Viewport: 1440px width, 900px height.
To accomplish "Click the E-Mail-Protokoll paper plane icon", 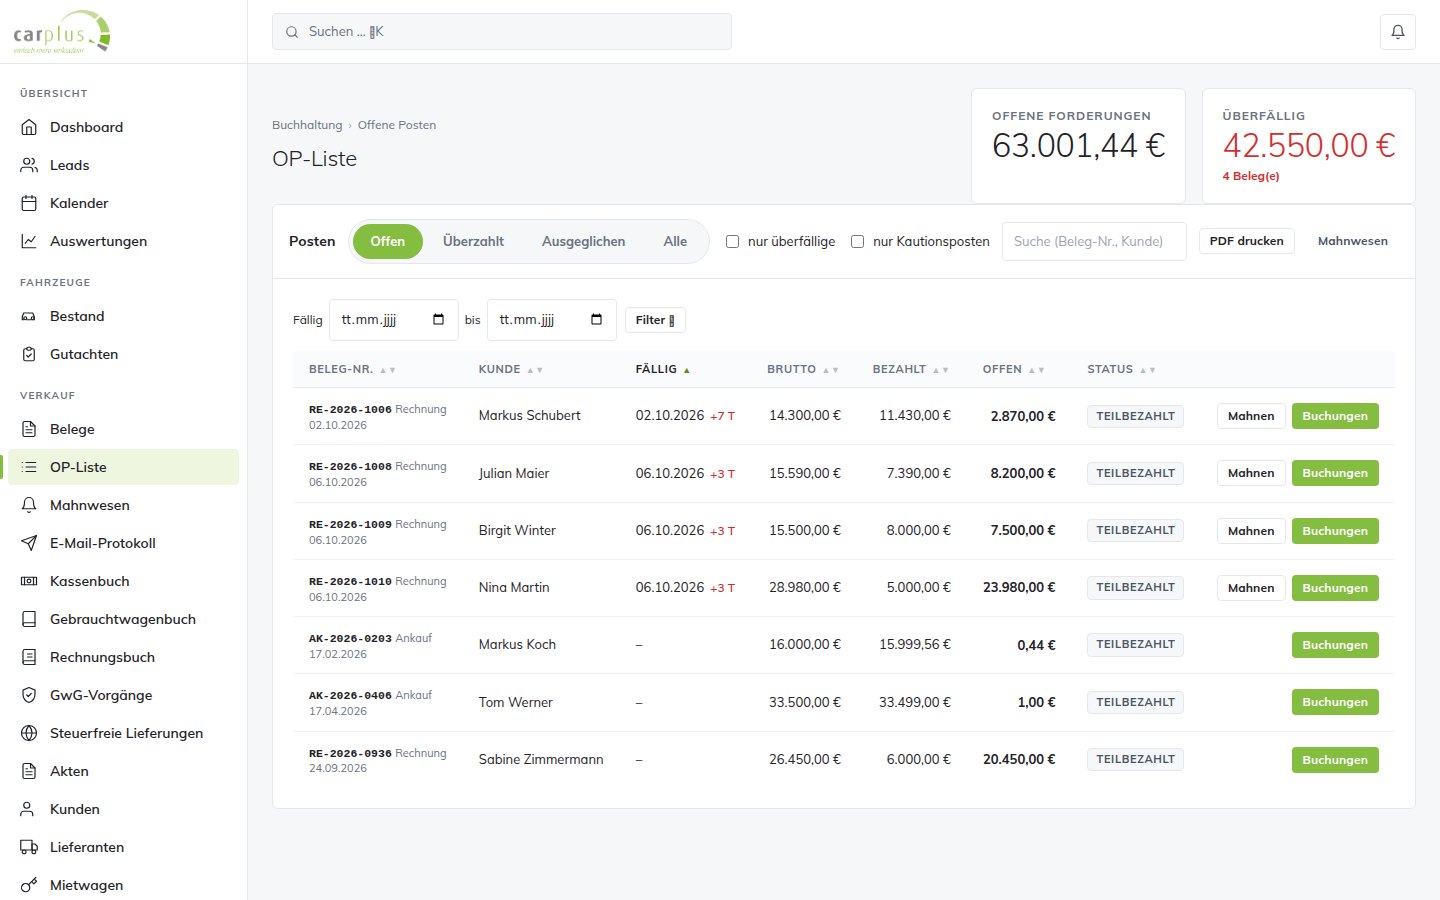I will pos(29,543).
